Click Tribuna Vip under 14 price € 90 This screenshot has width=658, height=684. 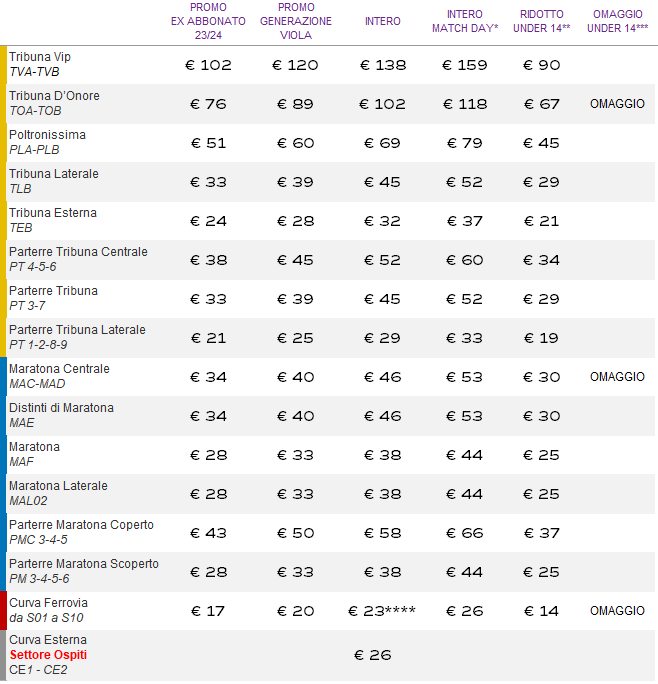coord(541,65)
